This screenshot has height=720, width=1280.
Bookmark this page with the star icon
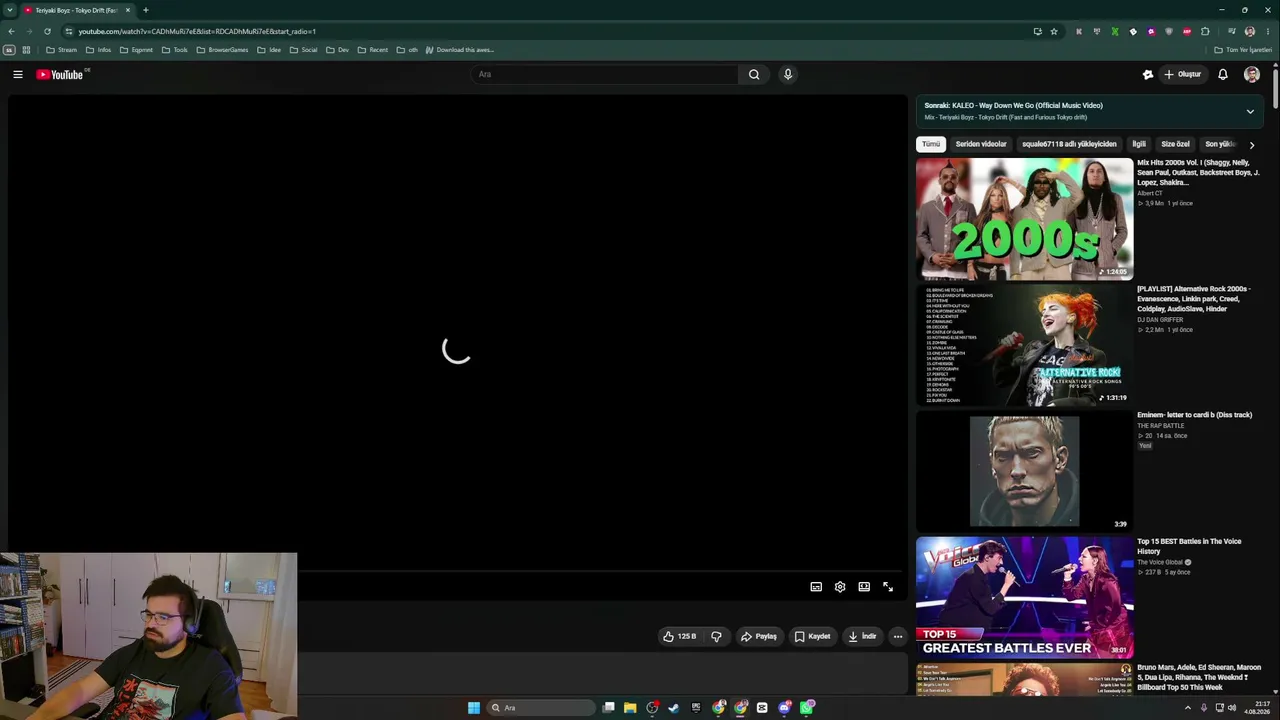(x=1054, y=31)
